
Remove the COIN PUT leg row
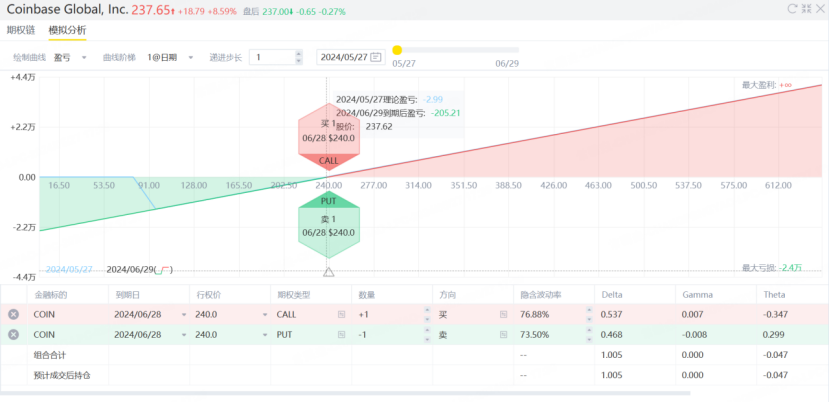point(14,335)
